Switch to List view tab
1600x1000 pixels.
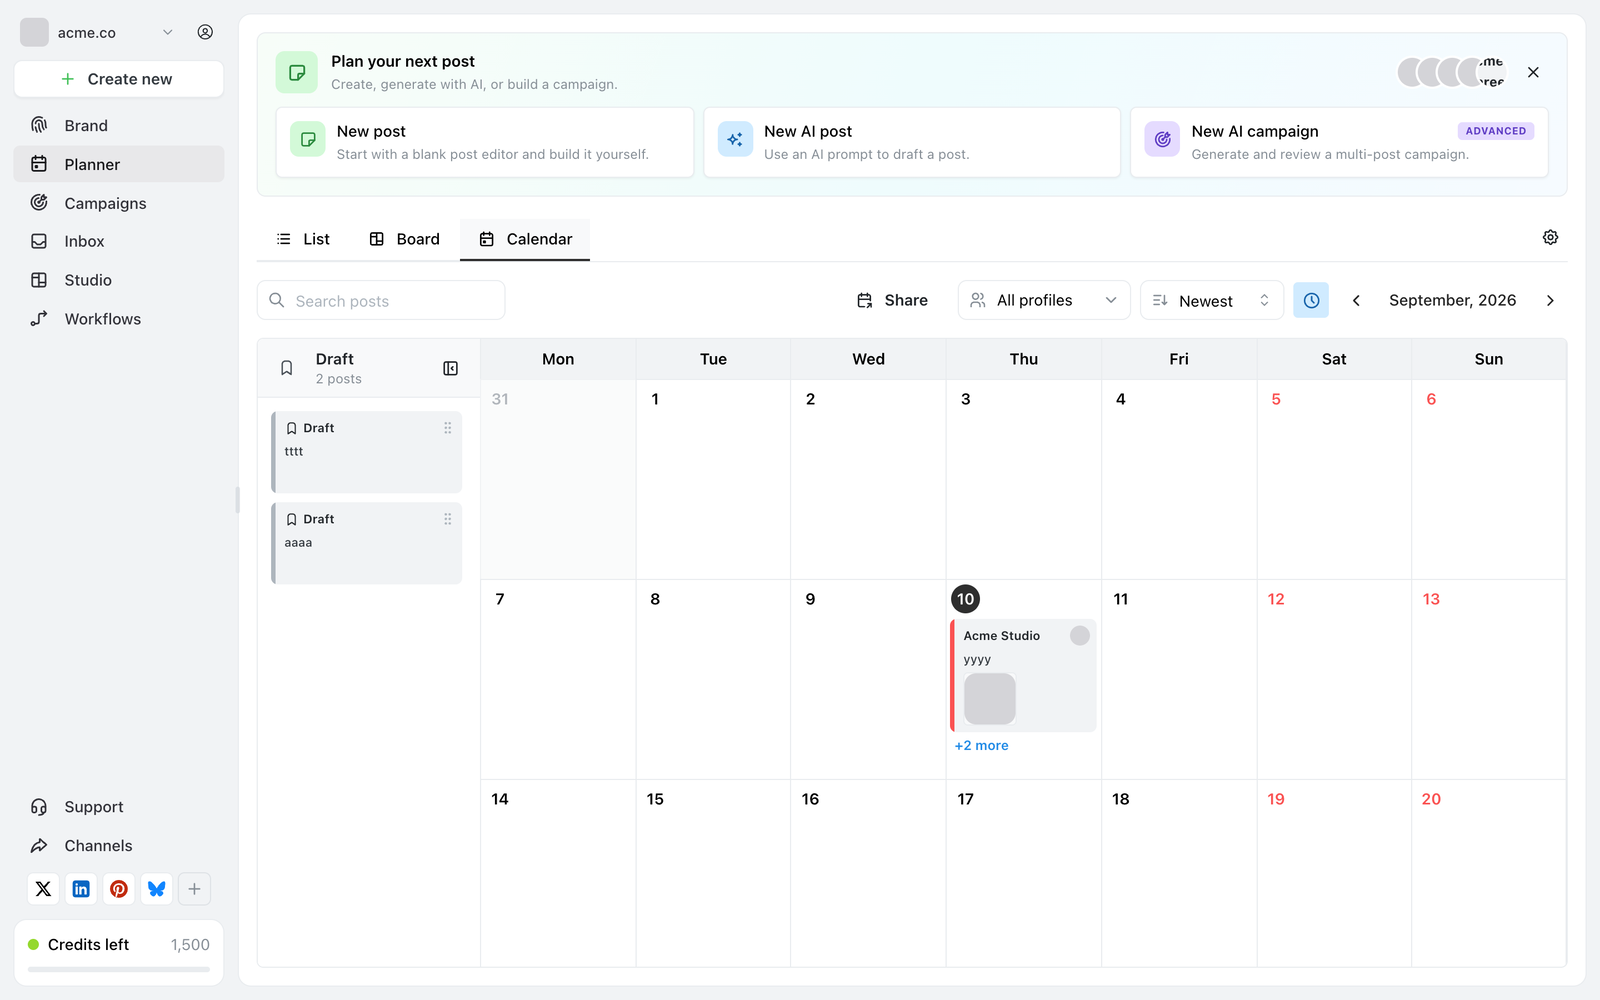(303, 239)
